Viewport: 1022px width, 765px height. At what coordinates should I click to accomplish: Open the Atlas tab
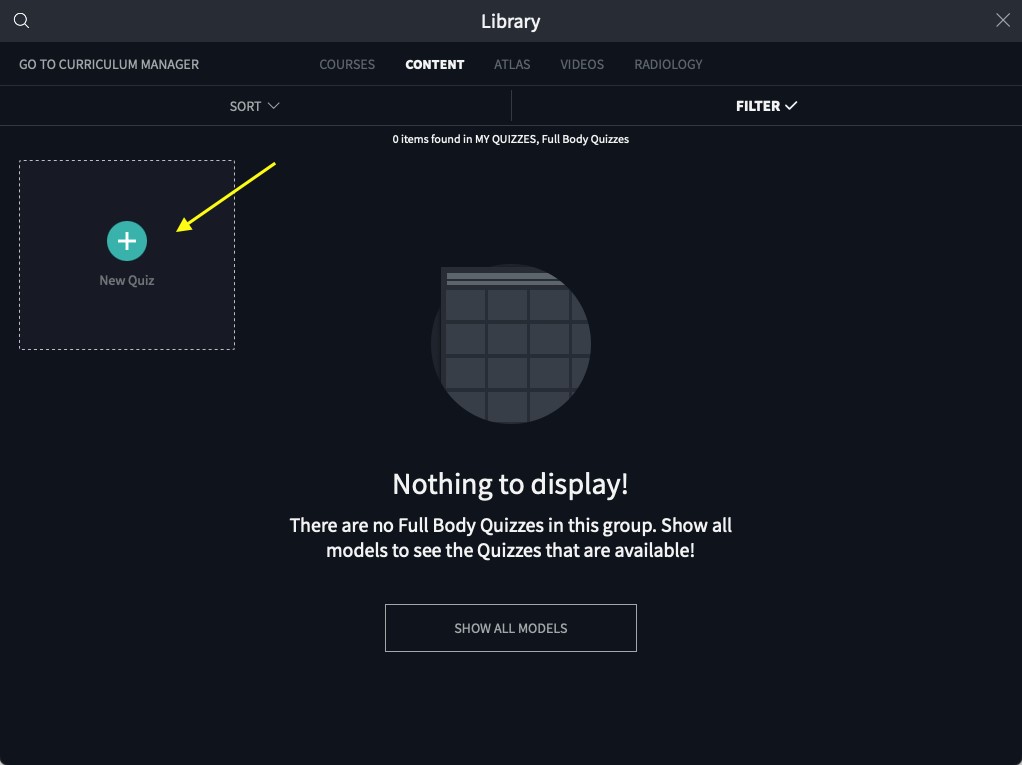tap(512, 64)
